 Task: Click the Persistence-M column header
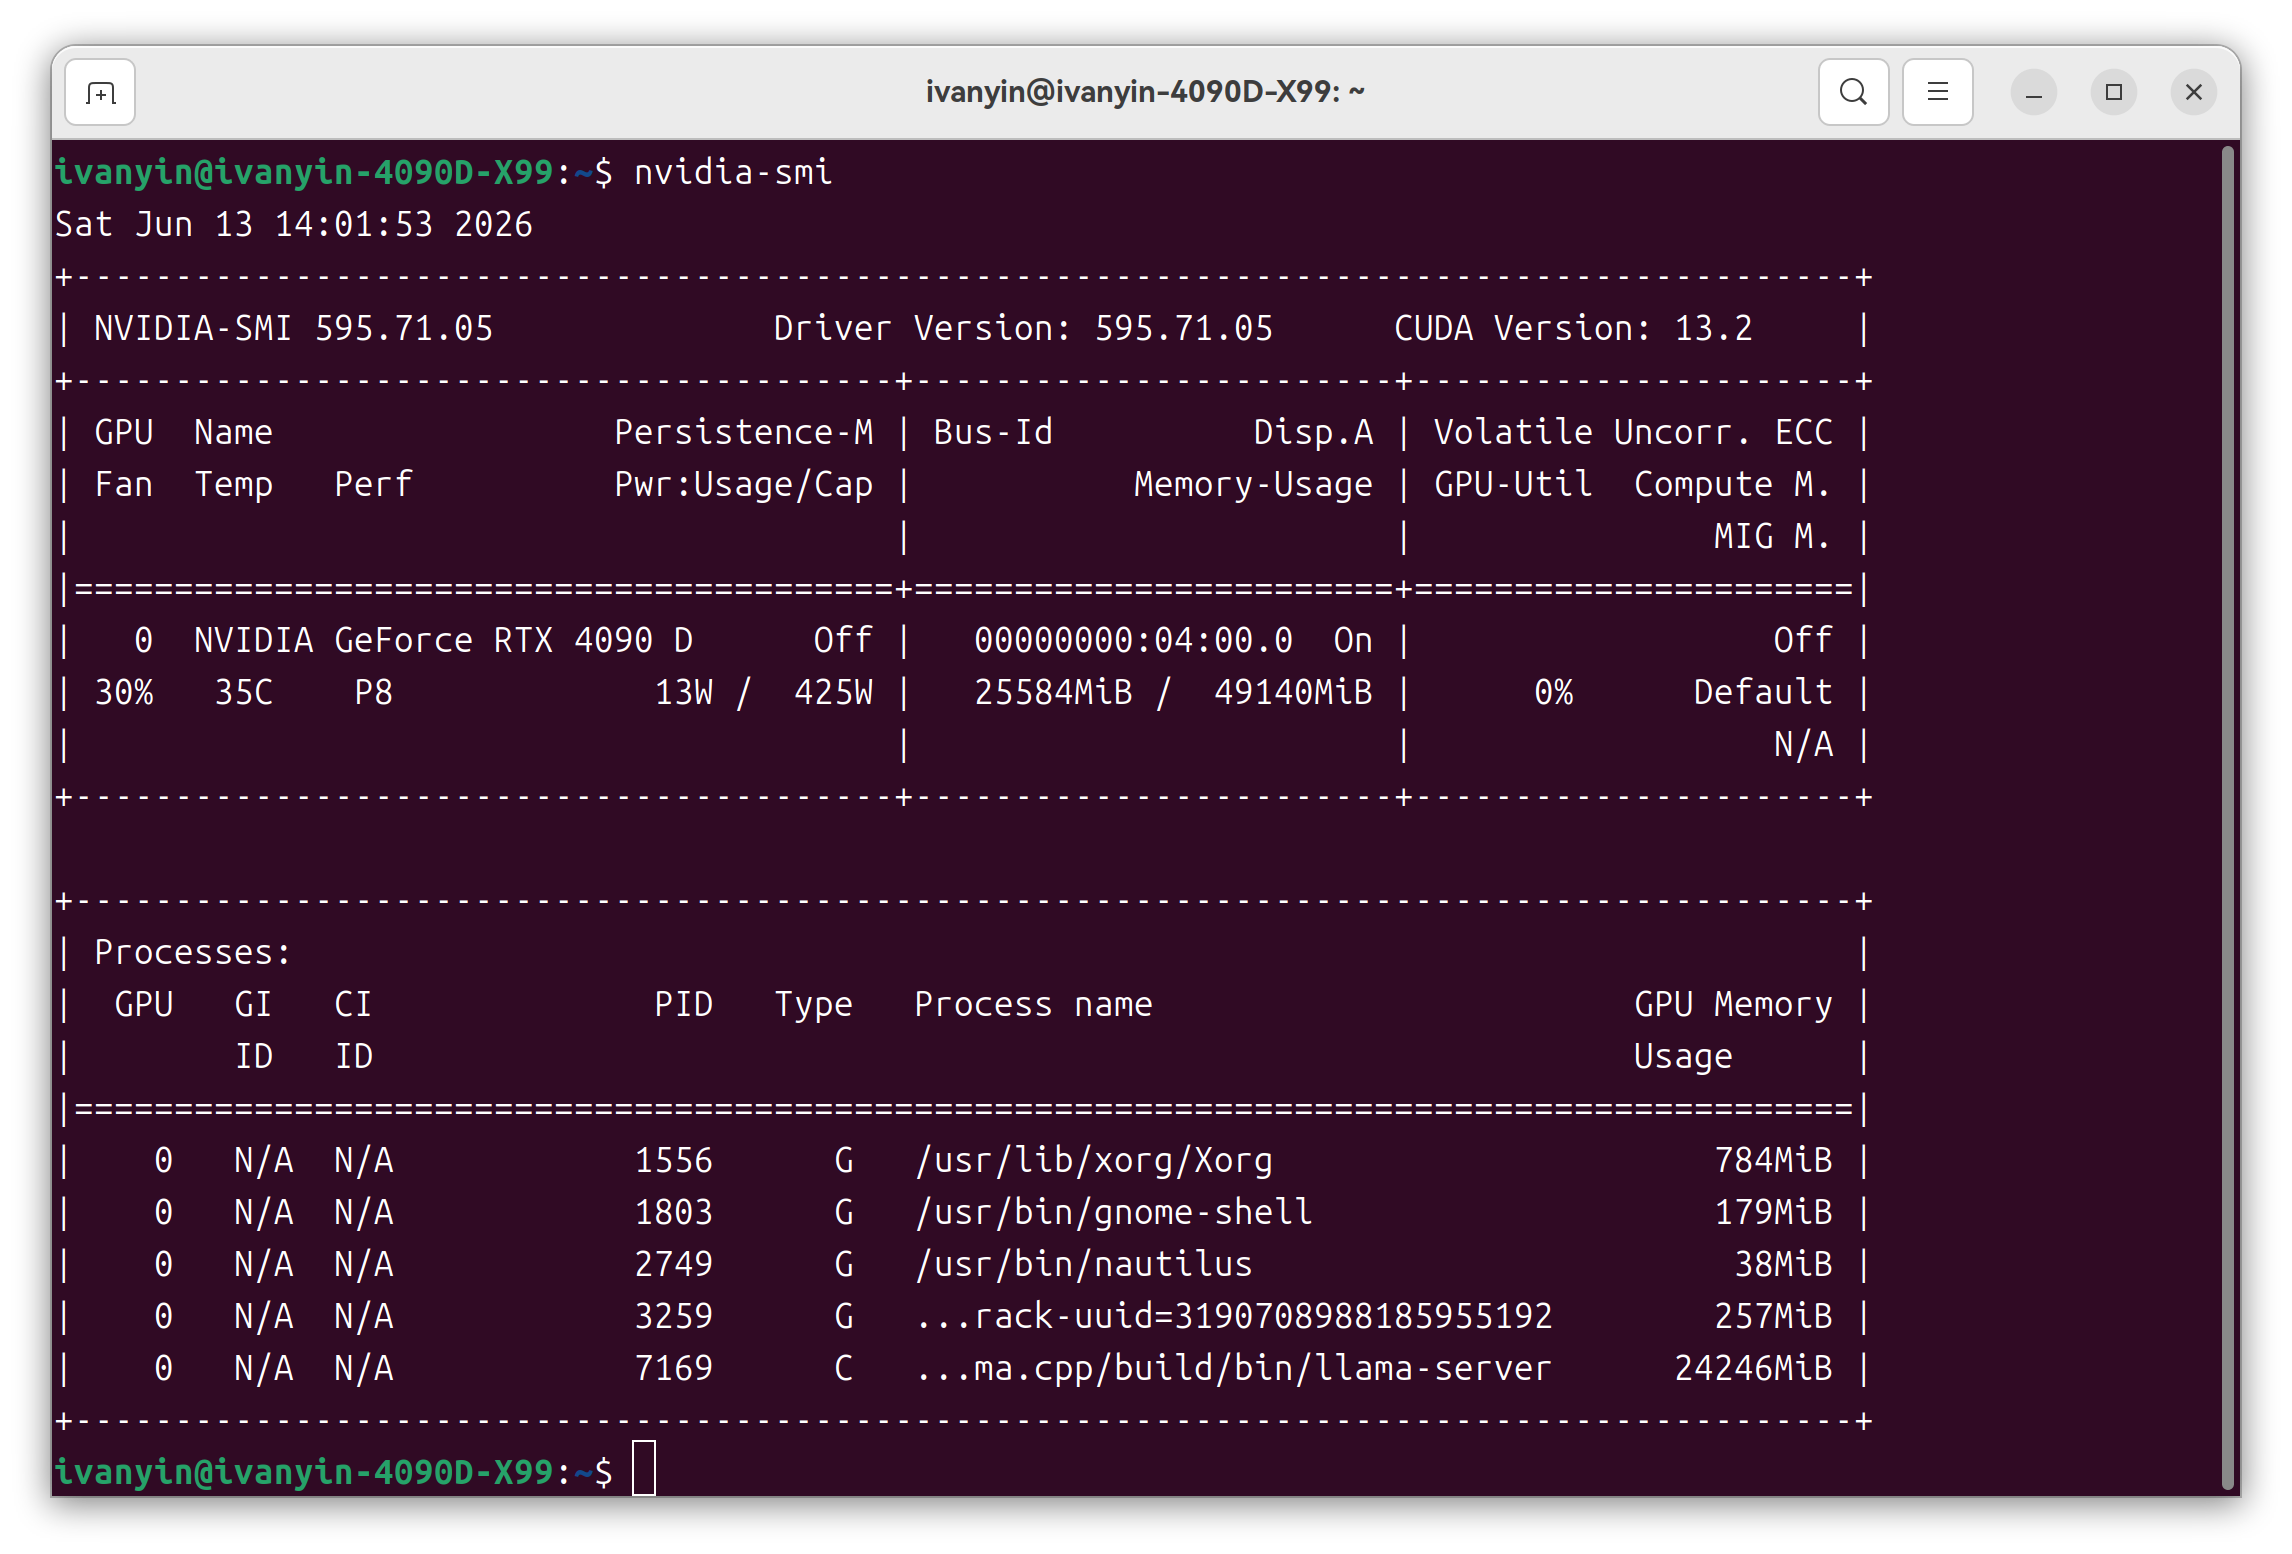(x=744, y=432)
